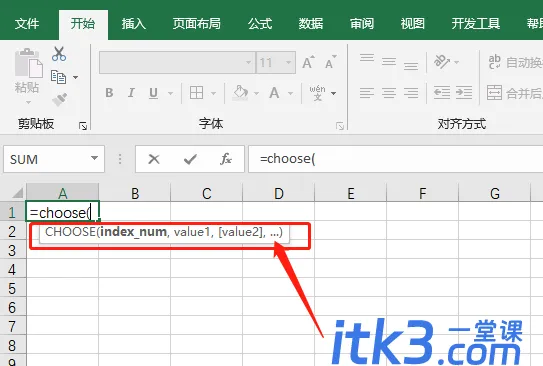
Task: Confirm formula with checkmark button
Action: (190, 159)
